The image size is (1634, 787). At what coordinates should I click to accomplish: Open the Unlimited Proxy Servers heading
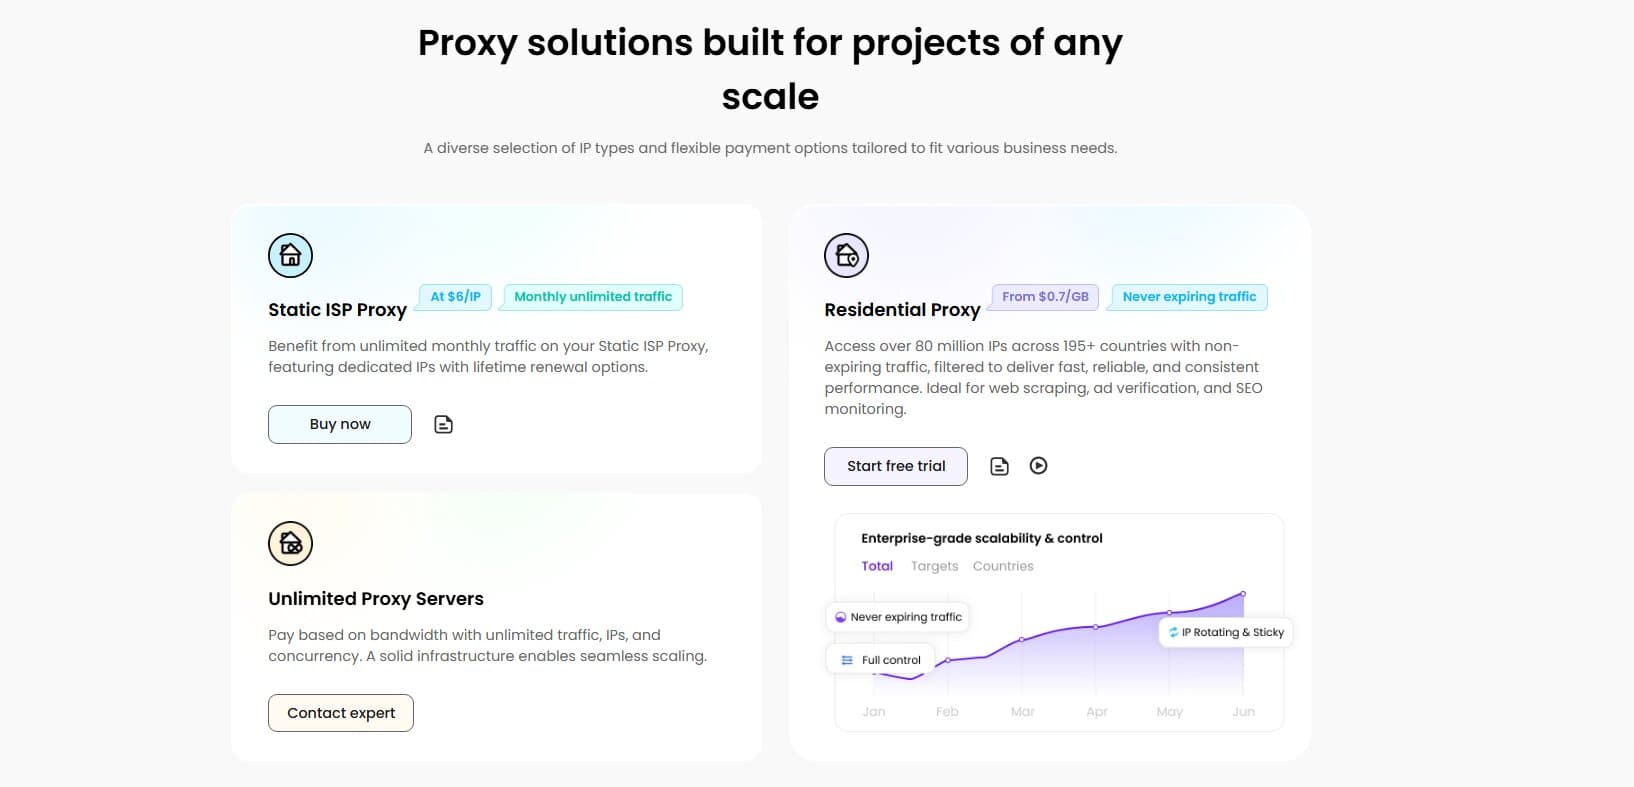point(376,599)
